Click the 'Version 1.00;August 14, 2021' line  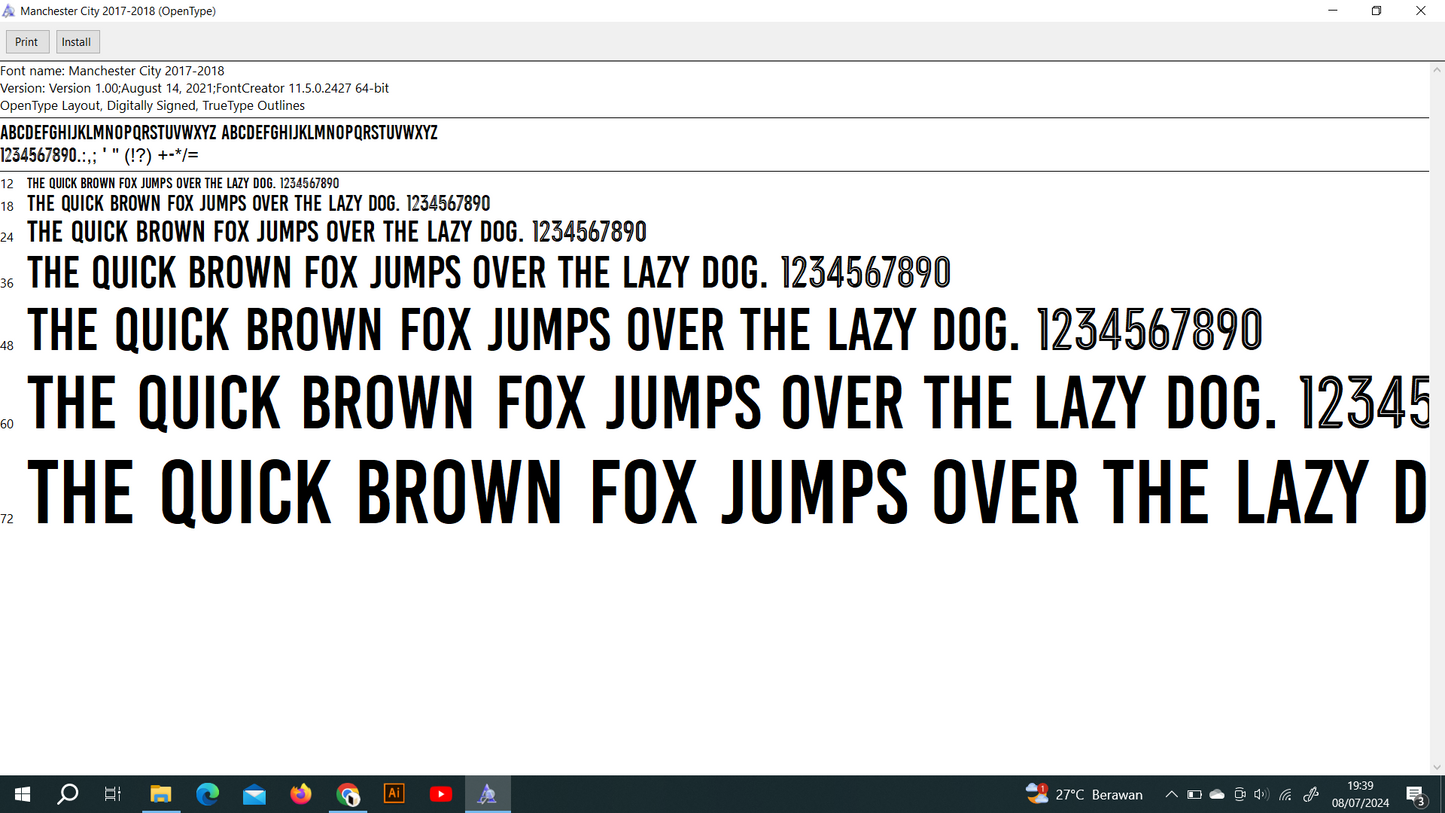[x=194, y=88]
